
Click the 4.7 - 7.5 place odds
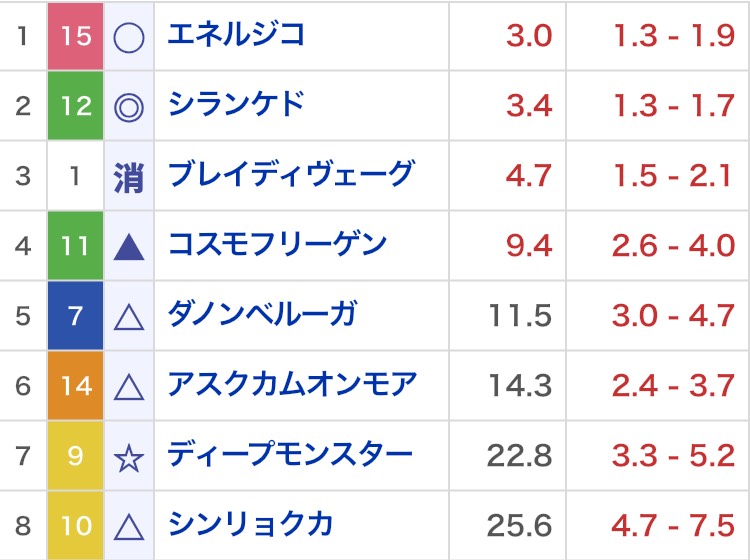point(673,526)
